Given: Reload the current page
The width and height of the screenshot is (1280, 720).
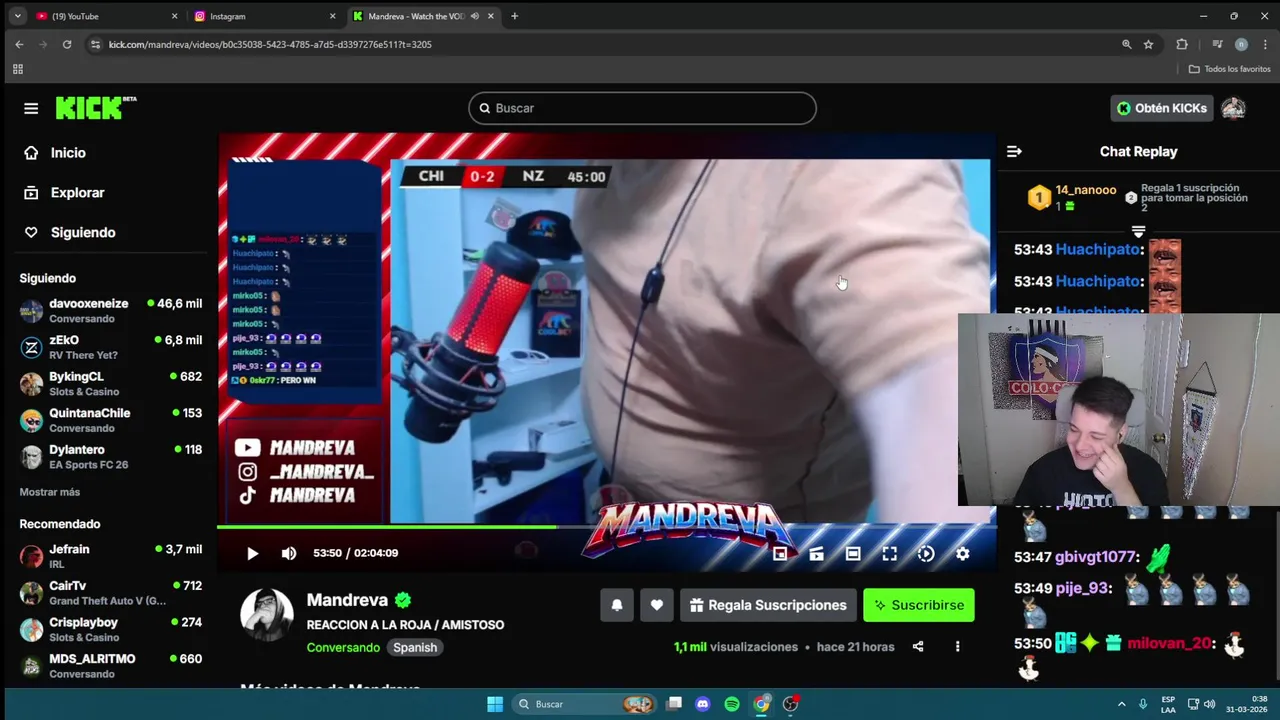Looking at the screenshot, I should (67, 44).
